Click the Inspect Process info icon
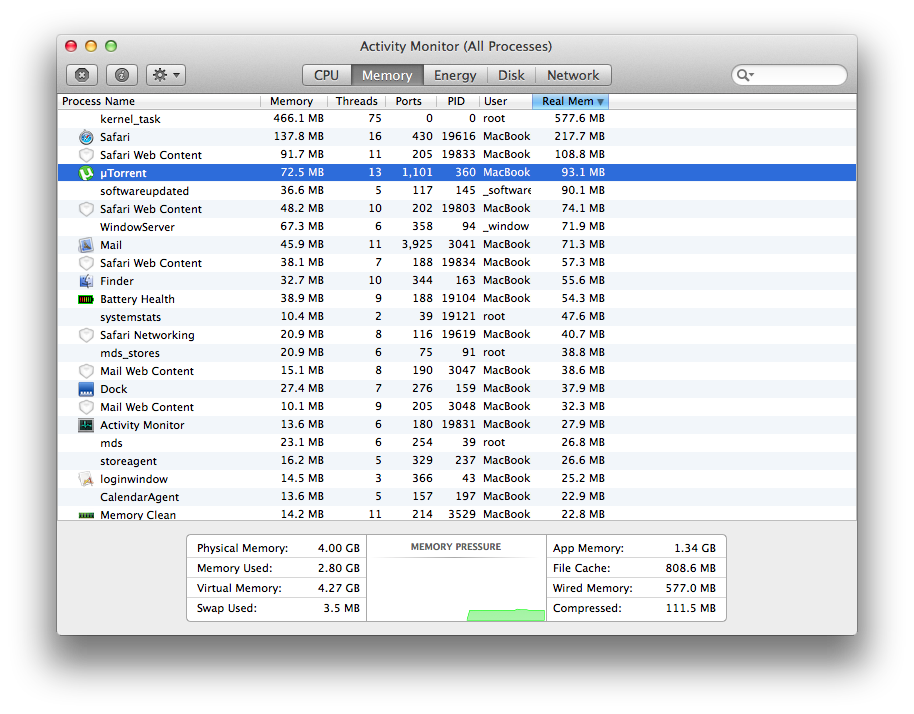The width and height of the screenshot is (914, 714). click(x=122, y=75)
